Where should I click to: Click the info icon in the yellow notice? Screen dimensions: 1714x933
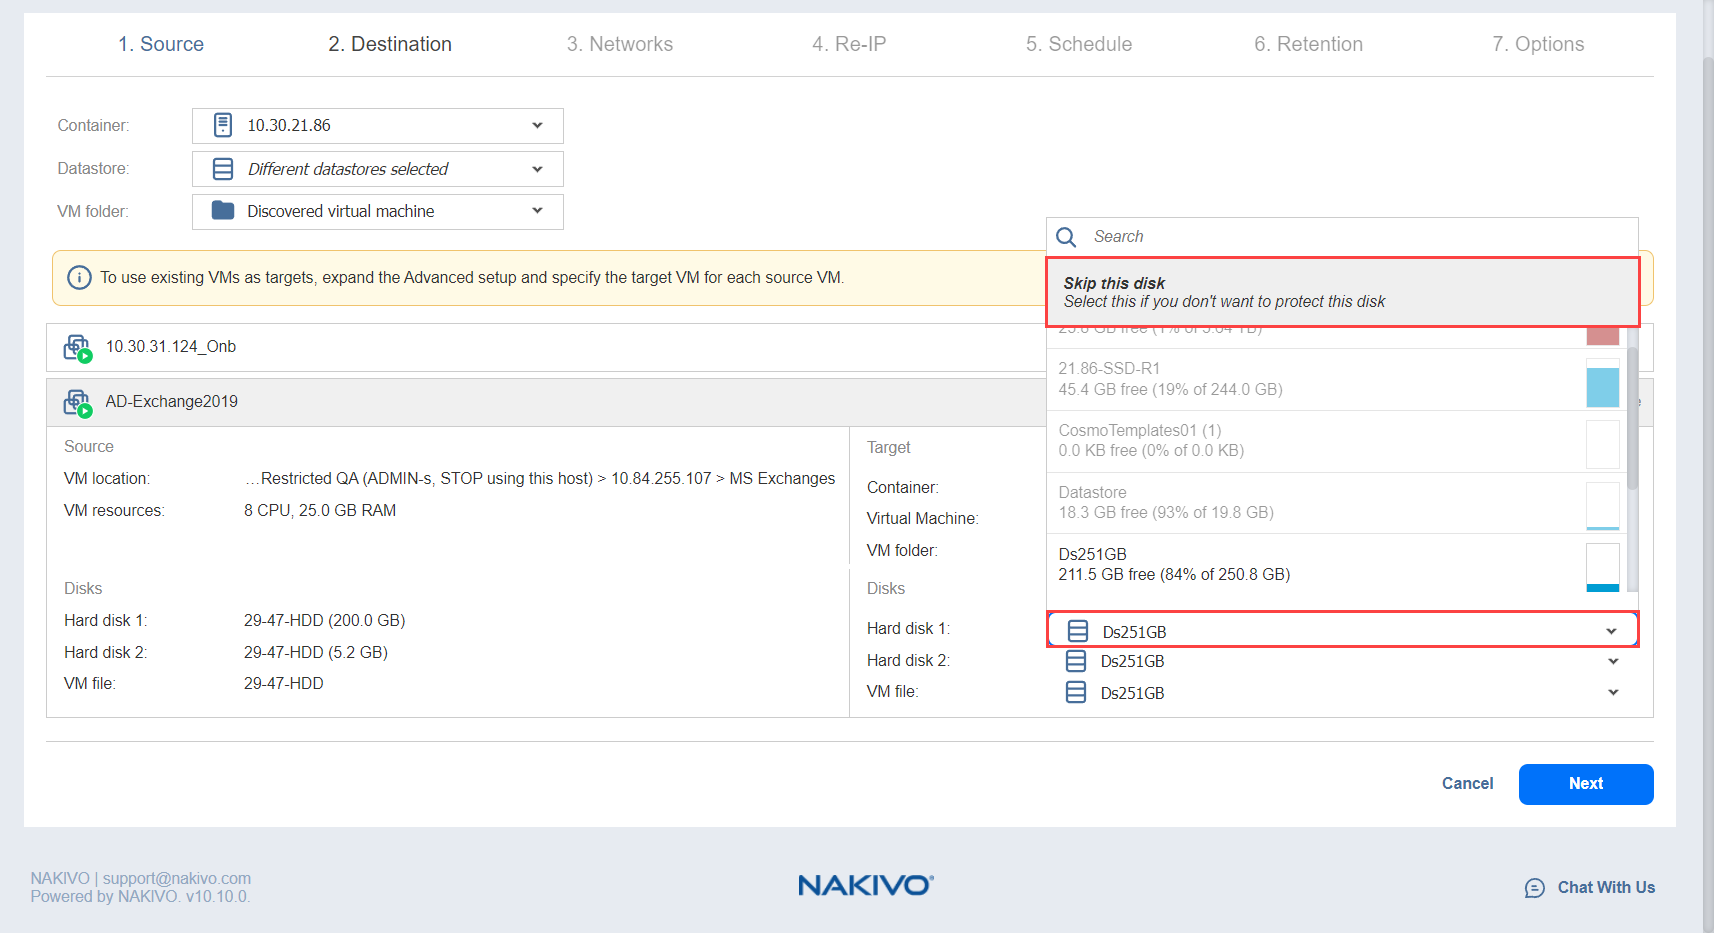coord(79,278)
